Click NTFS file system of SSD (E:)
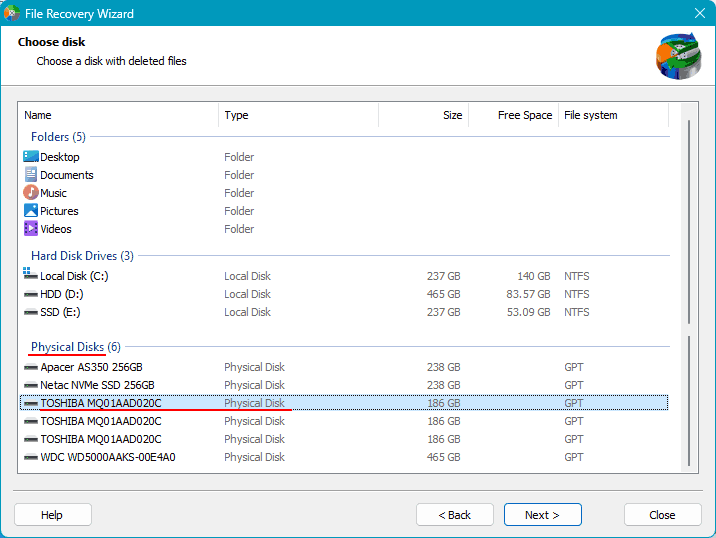The width and height of the screenshot is (716, 538). (x=576, y=312)
